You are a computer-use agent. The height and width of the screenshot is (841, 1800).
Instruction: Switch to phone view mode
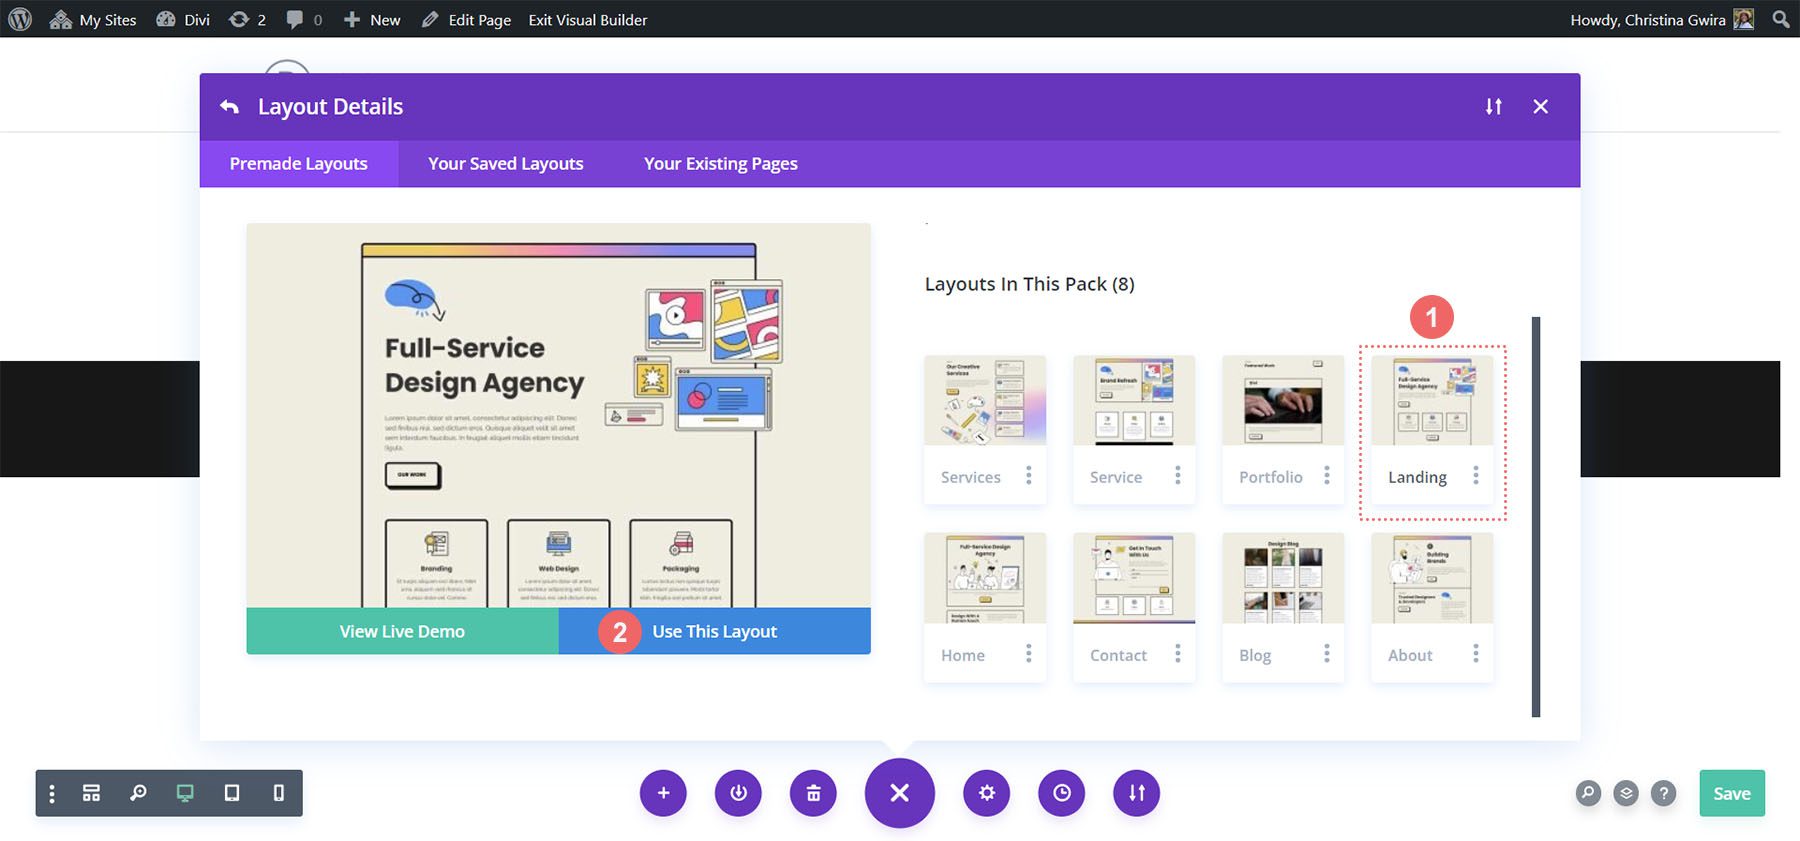pos(279,793)
